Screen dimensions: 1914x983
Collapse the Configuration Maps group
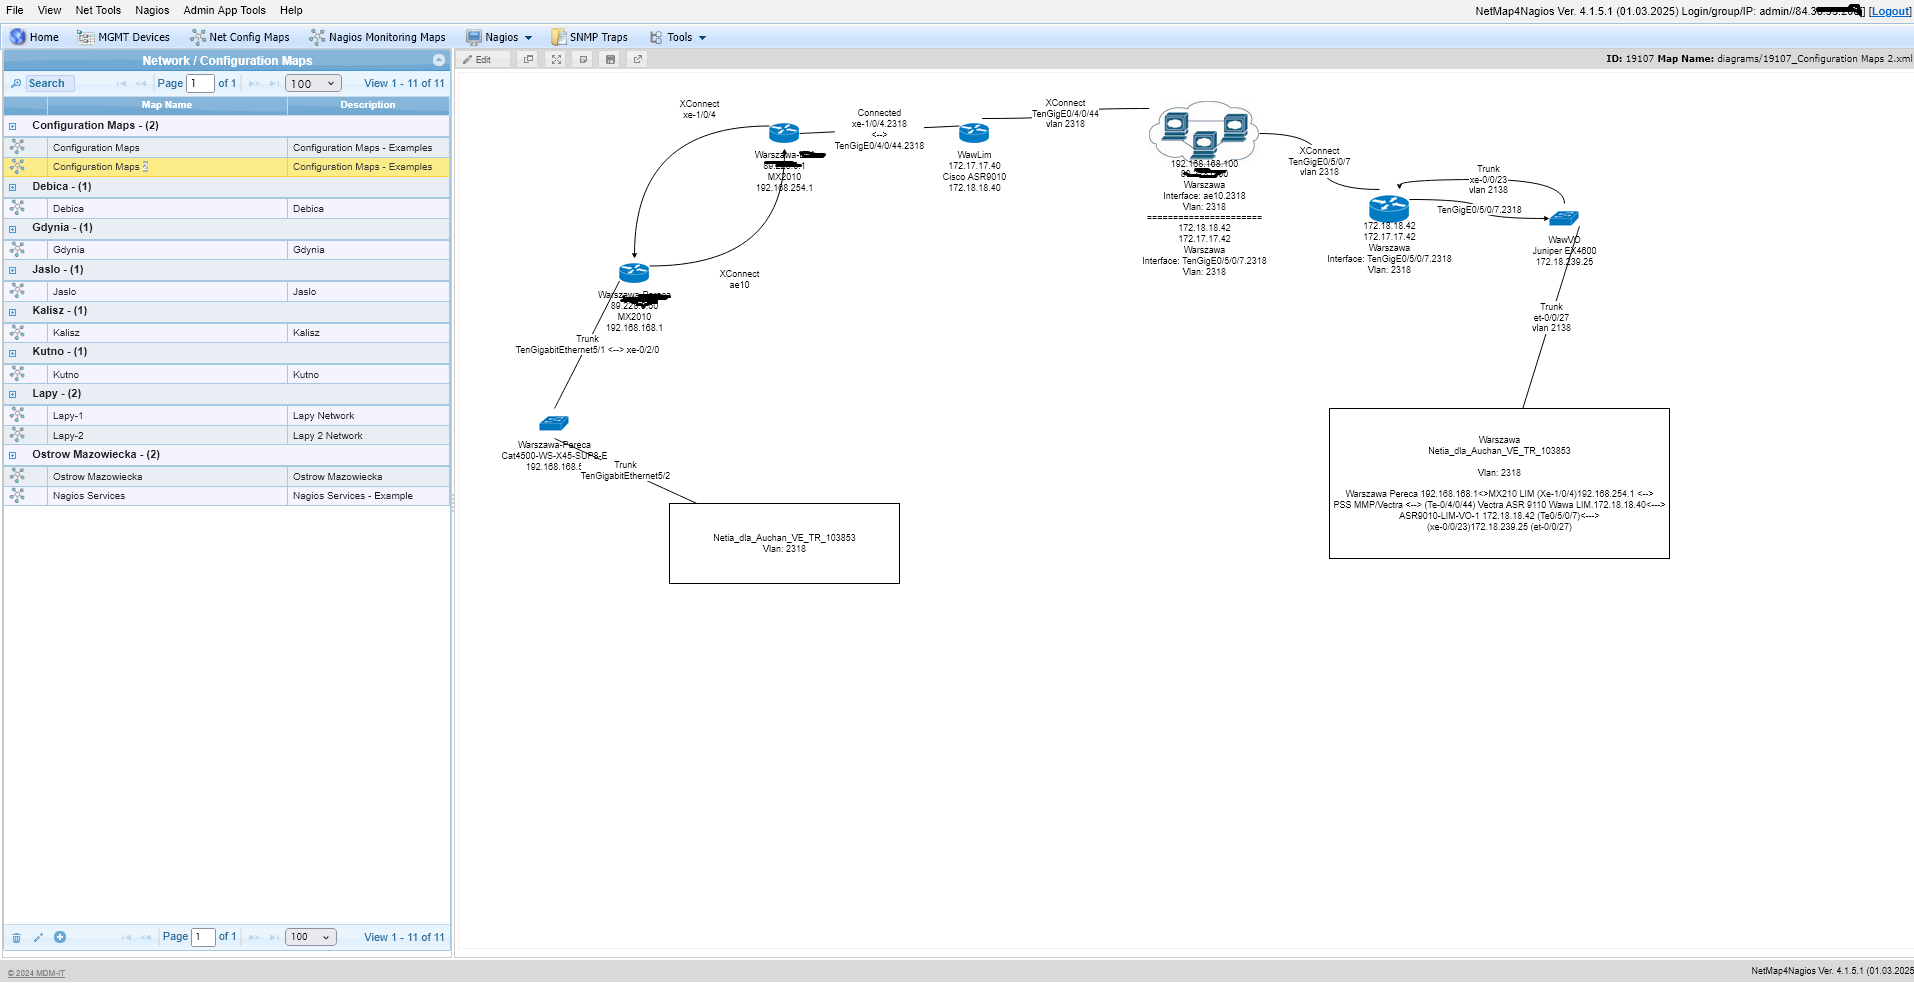coord(13,127)
